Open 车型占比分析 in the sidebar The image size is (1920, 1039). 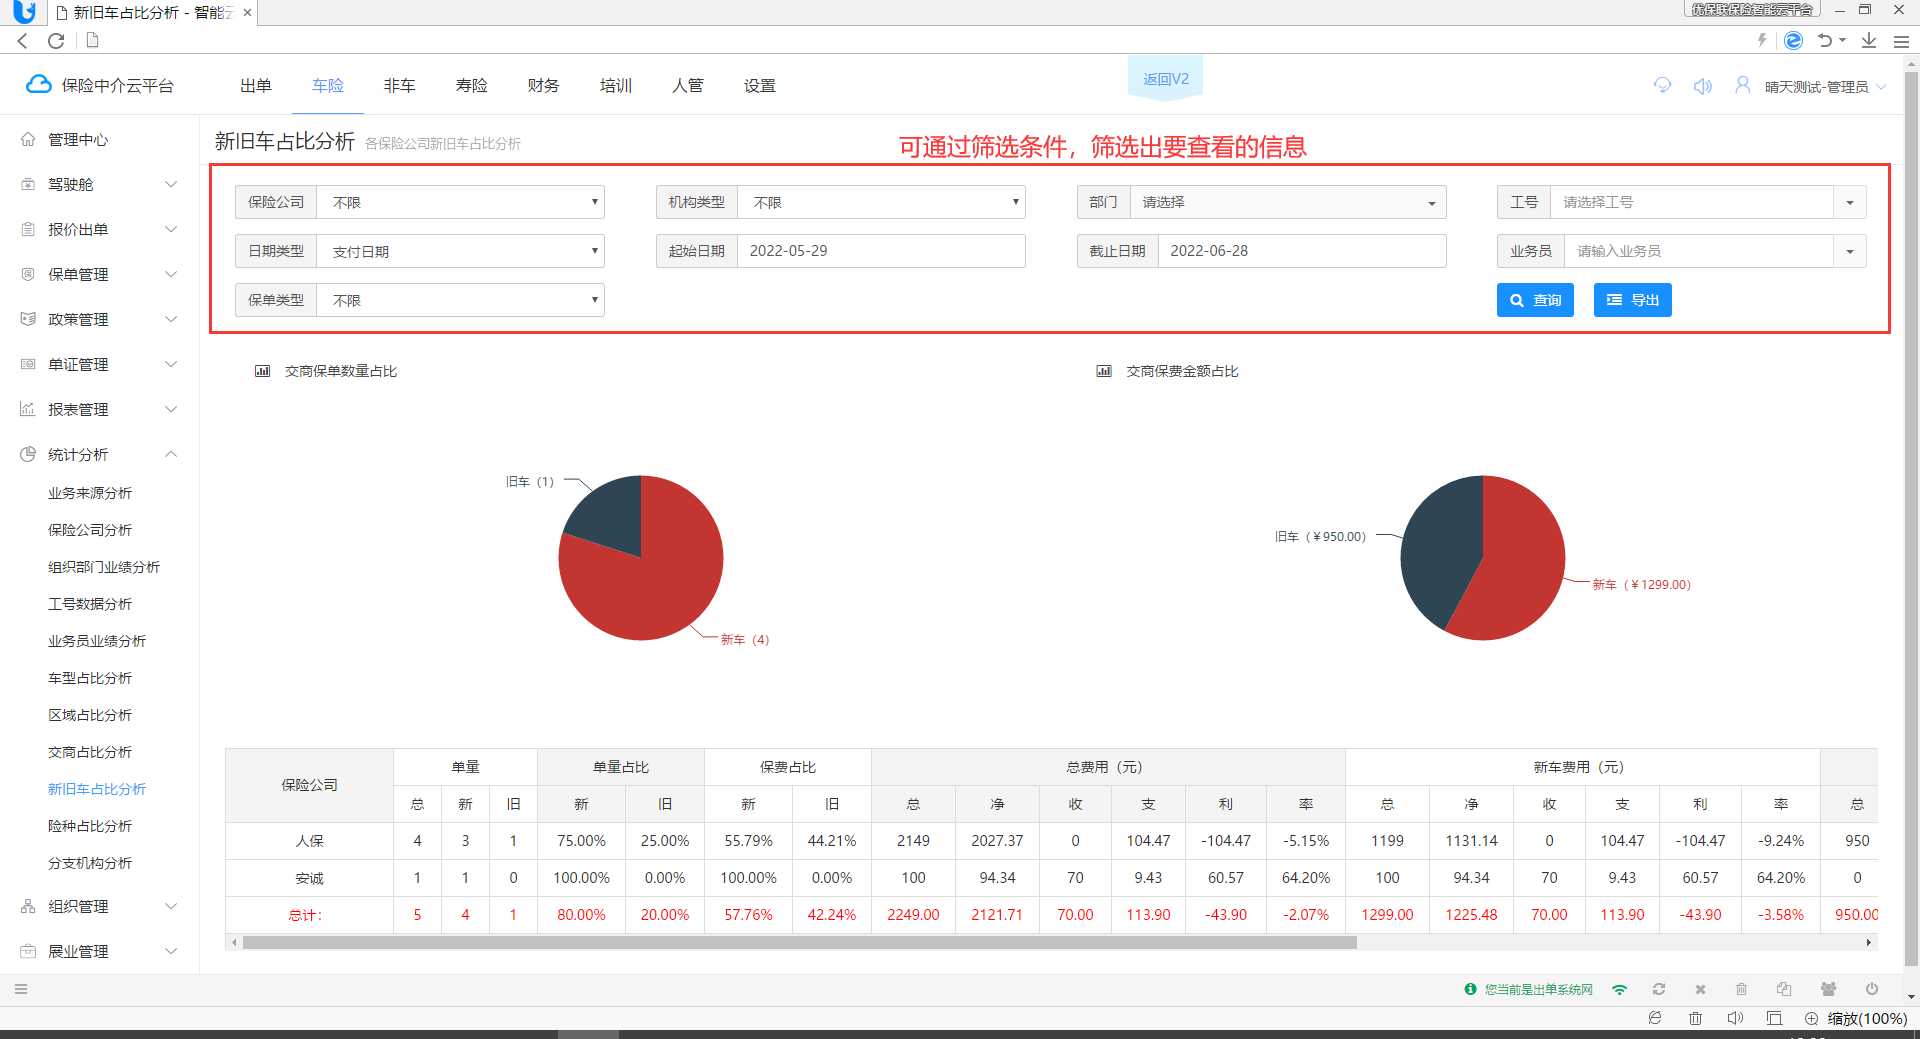click(90, 678)
